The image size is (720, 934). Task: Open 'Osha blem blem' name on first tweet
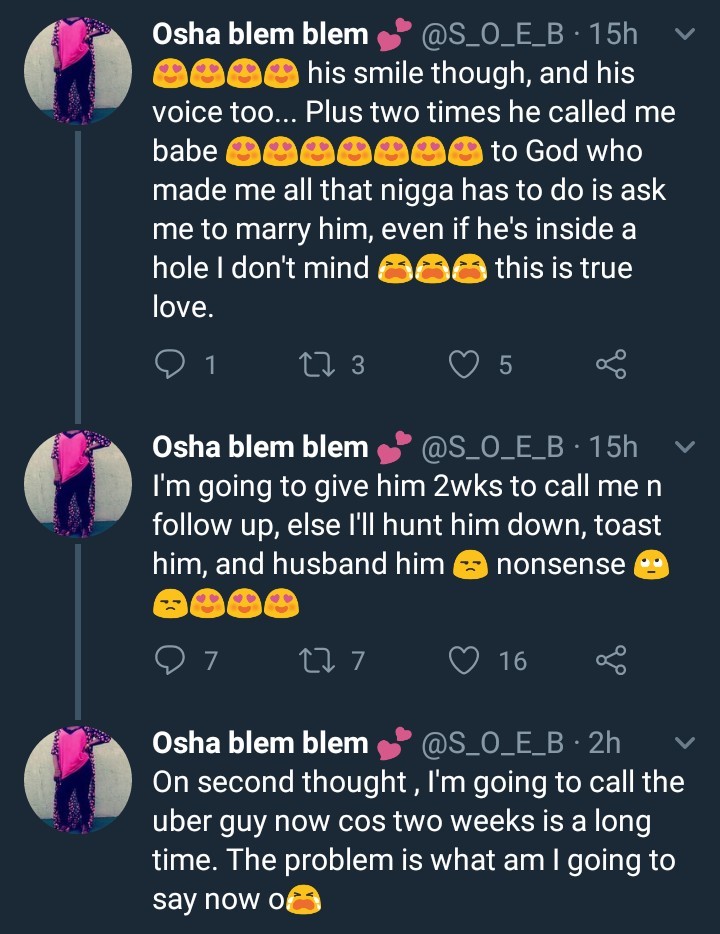(260, 35)
